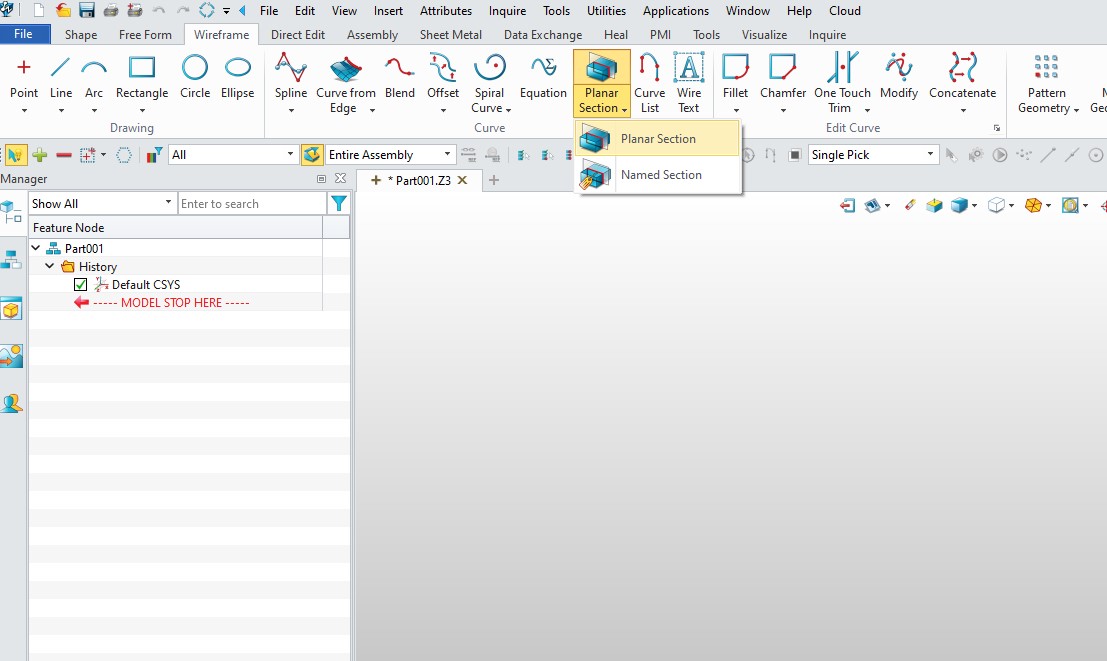Collapse the History folder node
The image size is (1107, 661).
click(50, 267)
